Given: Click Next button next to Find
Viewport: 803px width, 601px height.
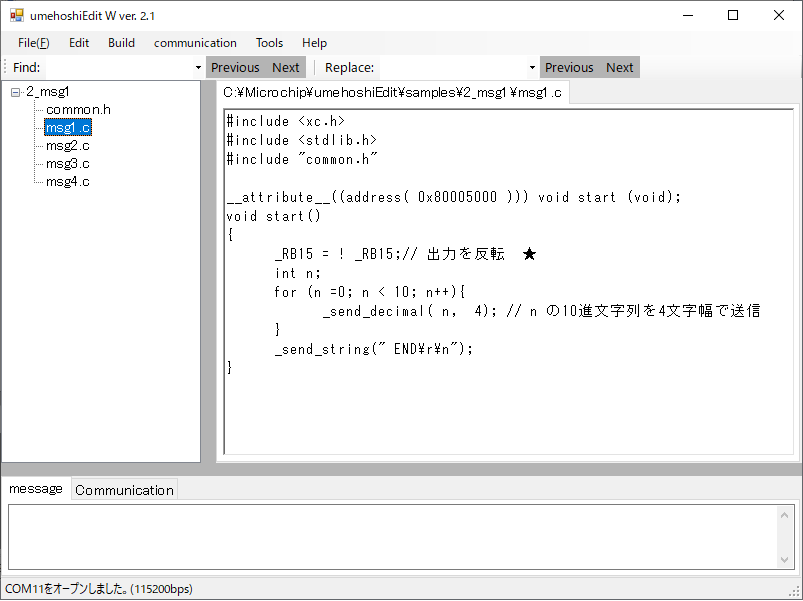Looking at the screenshot, I should [286, 68].
